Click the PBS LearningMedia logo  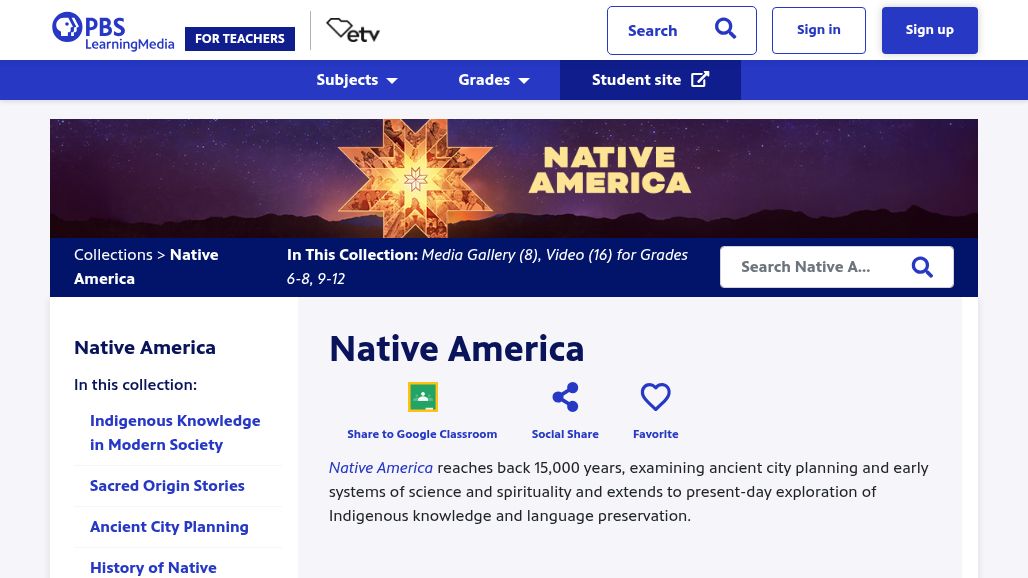[x=112, y=31]
